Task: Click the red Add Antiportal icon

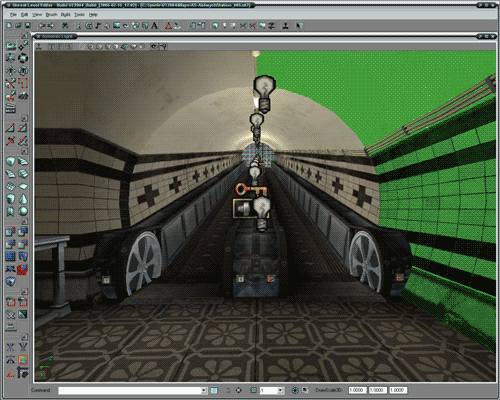Action: pos(23,269)
